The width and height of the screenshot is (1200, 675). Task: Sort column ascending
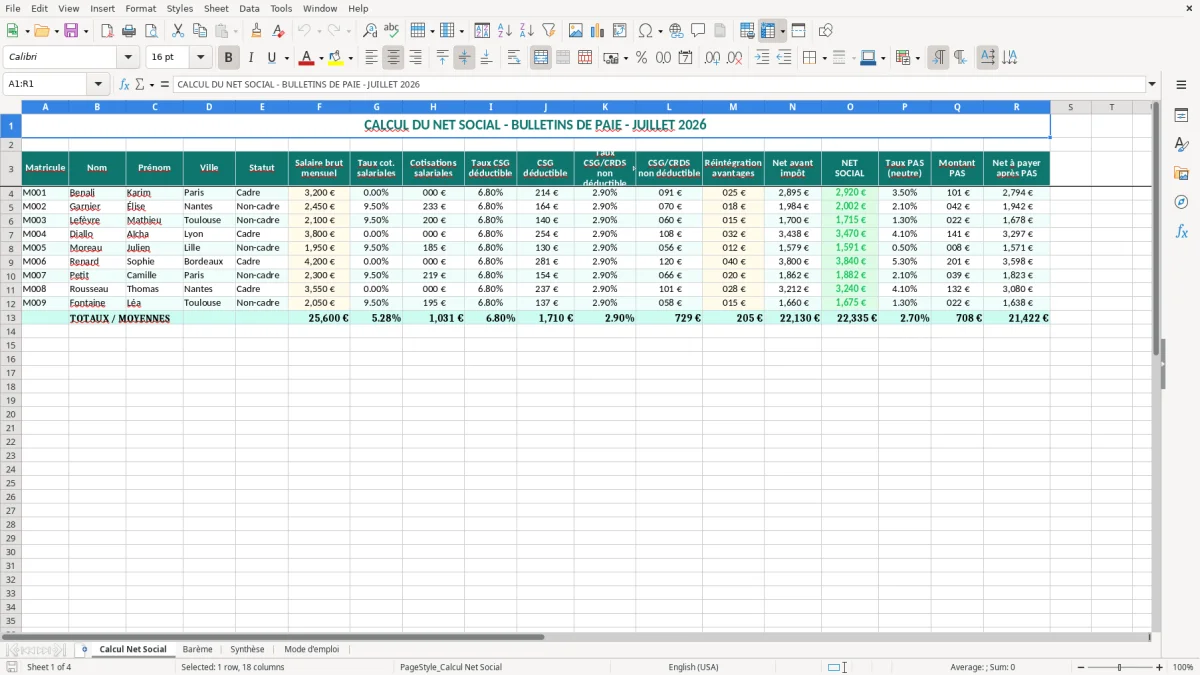tap(505, 31)
